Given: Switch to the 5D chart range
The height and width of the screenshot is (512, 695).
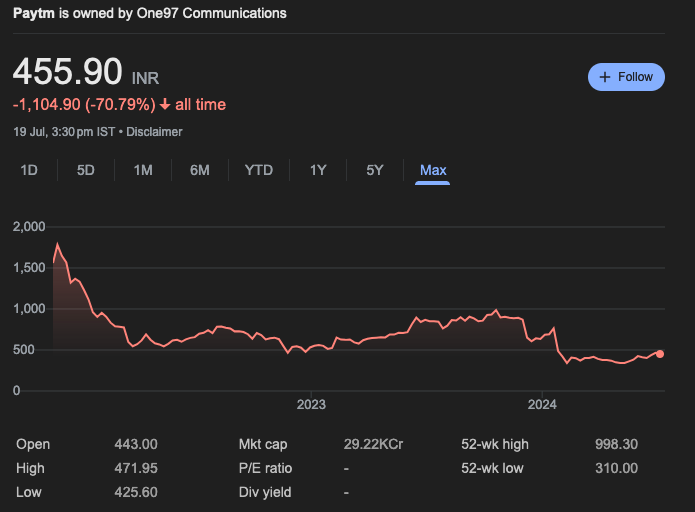Looking at the screenshot, I should click(x=86, y=170).
